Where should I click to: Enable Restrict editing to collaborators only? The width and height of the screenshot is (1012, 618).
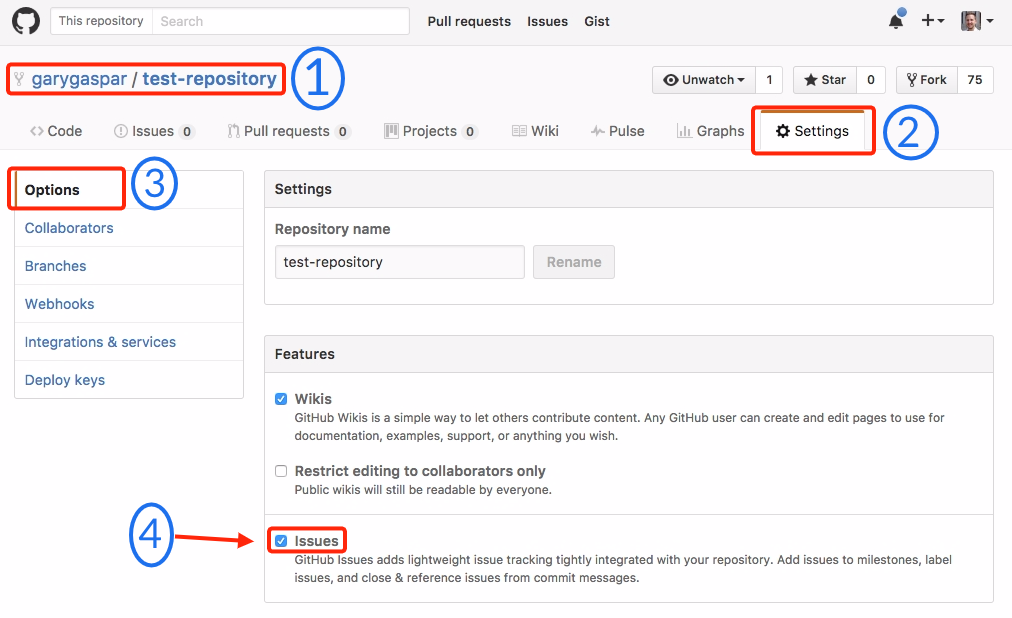[x=281, y=471]
